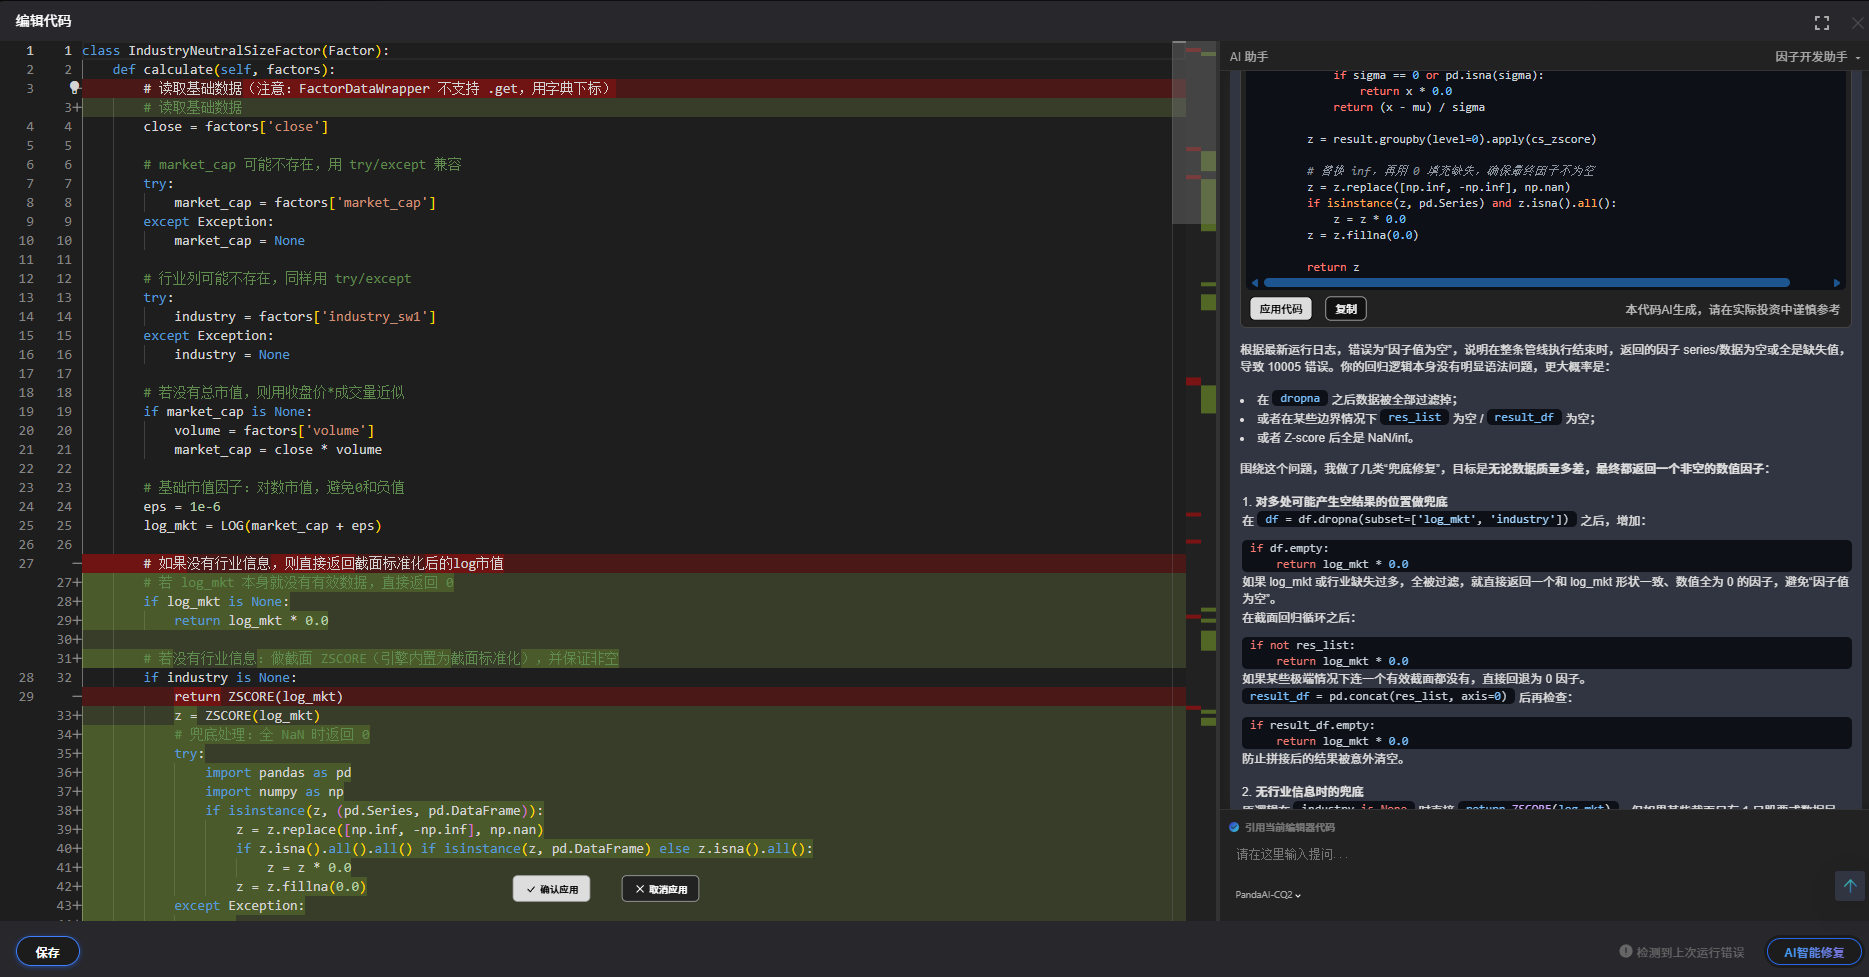Screen dimensions: 1869x977
Task: Click line 'if log_mkt is None:'
Action: point(216,601)
